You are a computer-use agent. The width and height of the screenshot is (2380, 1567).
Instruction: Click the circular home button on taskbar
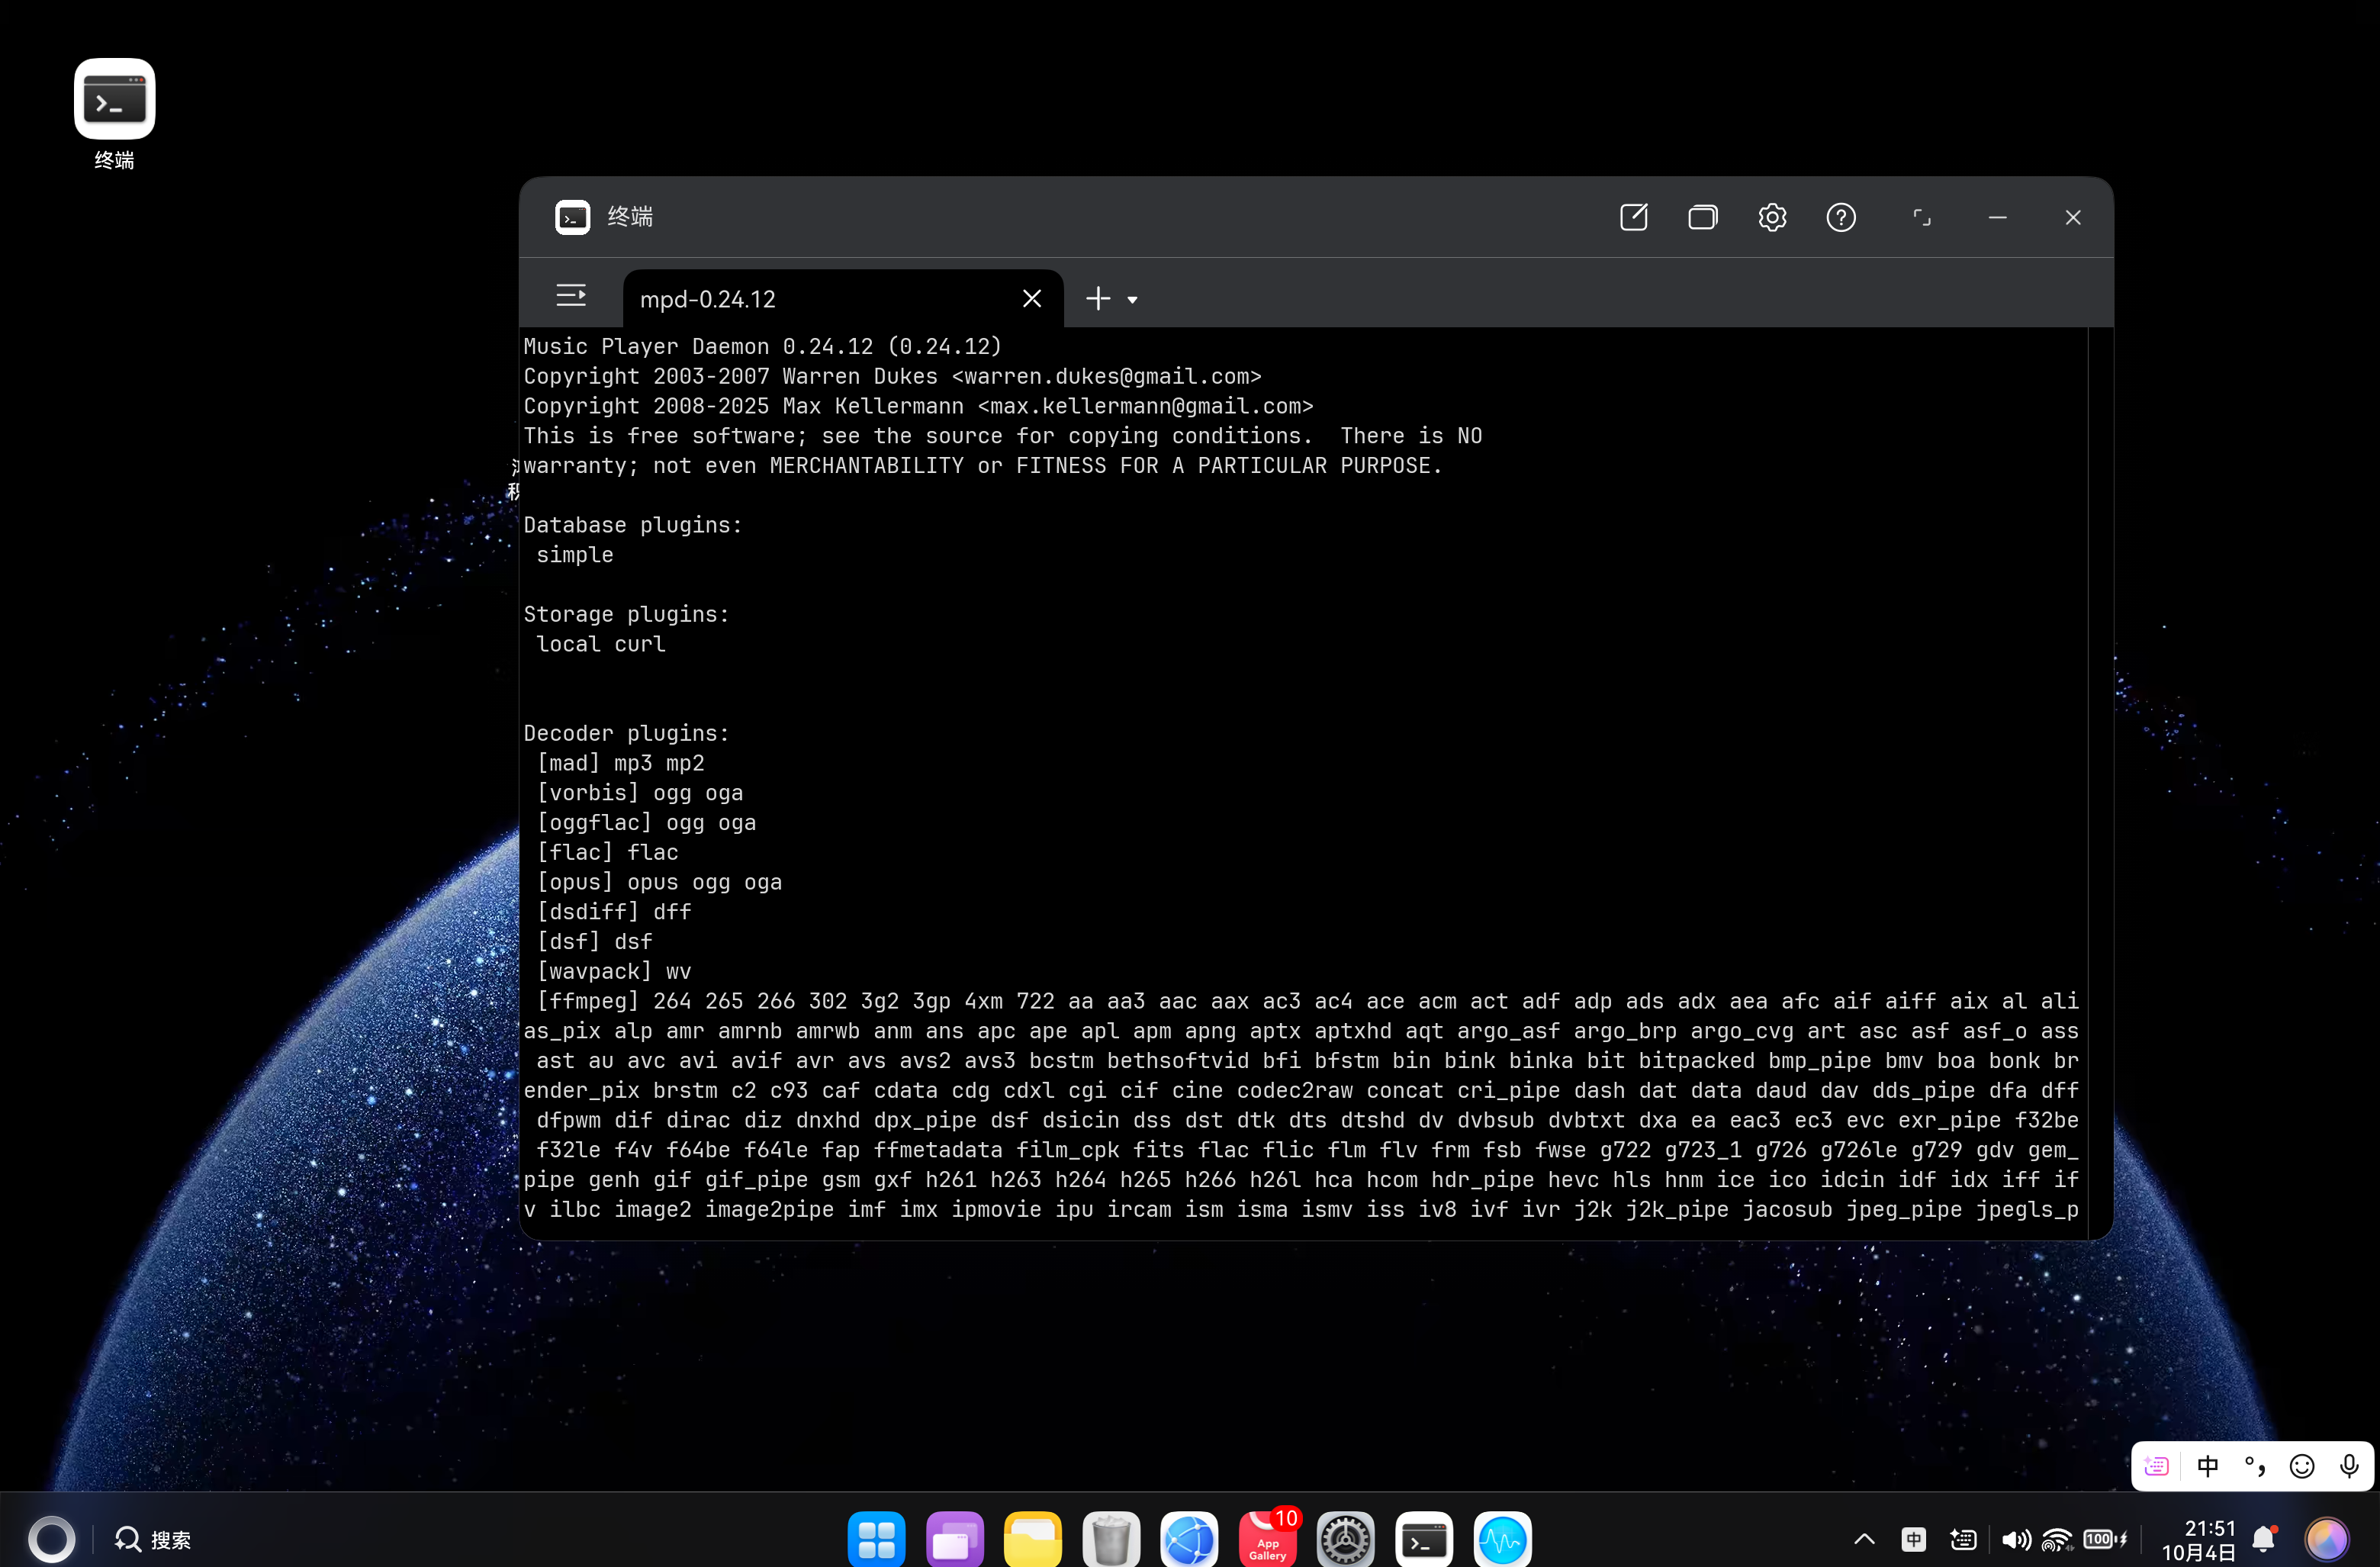tap(51, 1539)
